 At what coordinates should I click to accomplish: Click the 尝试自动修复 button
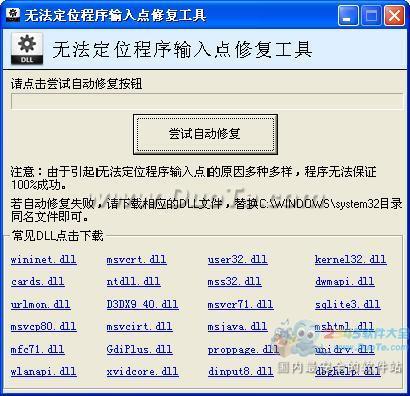coord(205,134)
